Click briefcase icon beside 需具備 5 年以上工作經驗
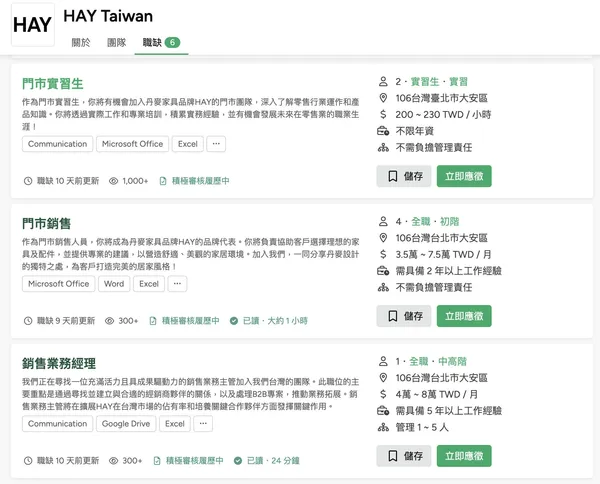This screenshot has height=484, width=600. [383, 411]
